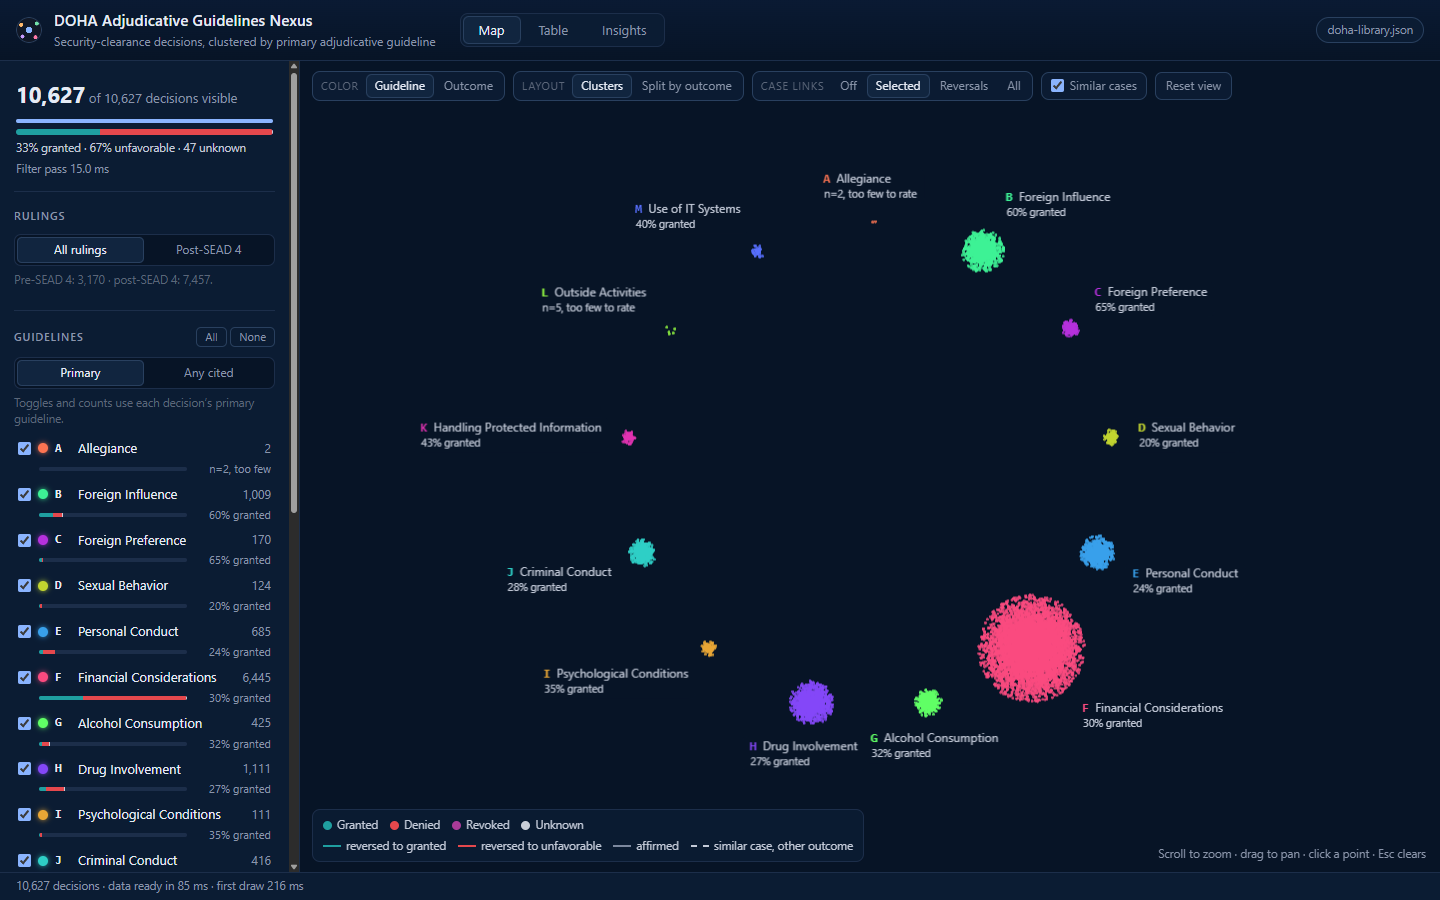Click the Alcohol Consumption green cluster
This screenshot has width=1440, height=900.
tap(928, 703)
